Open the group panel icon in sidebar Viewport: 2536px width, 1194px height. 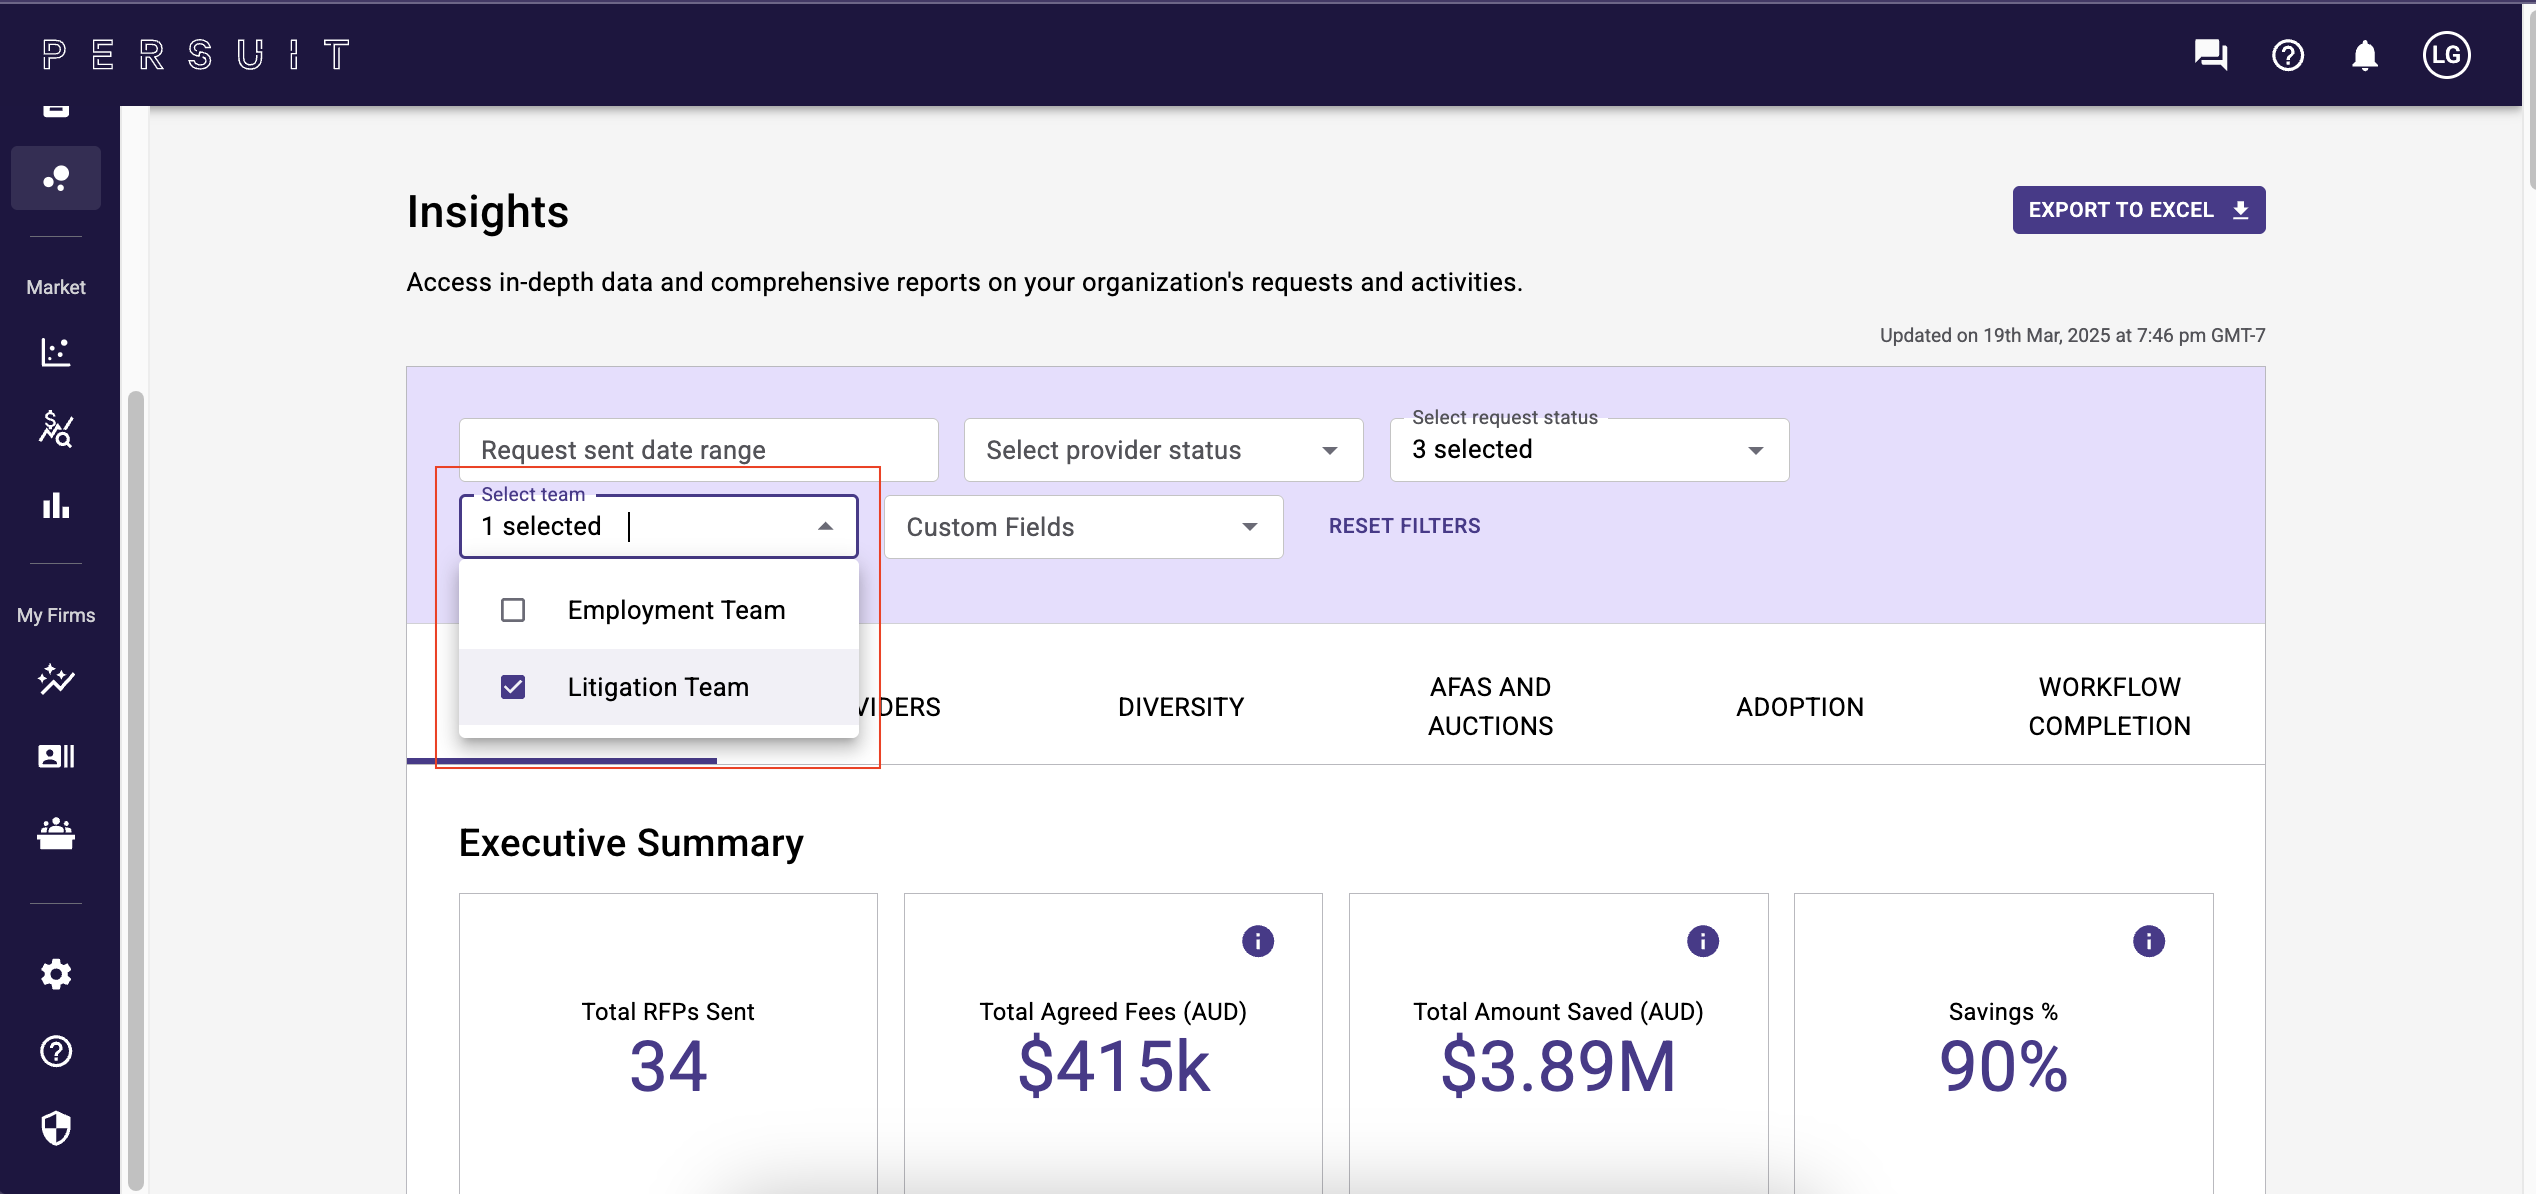[x=56, y=834]
